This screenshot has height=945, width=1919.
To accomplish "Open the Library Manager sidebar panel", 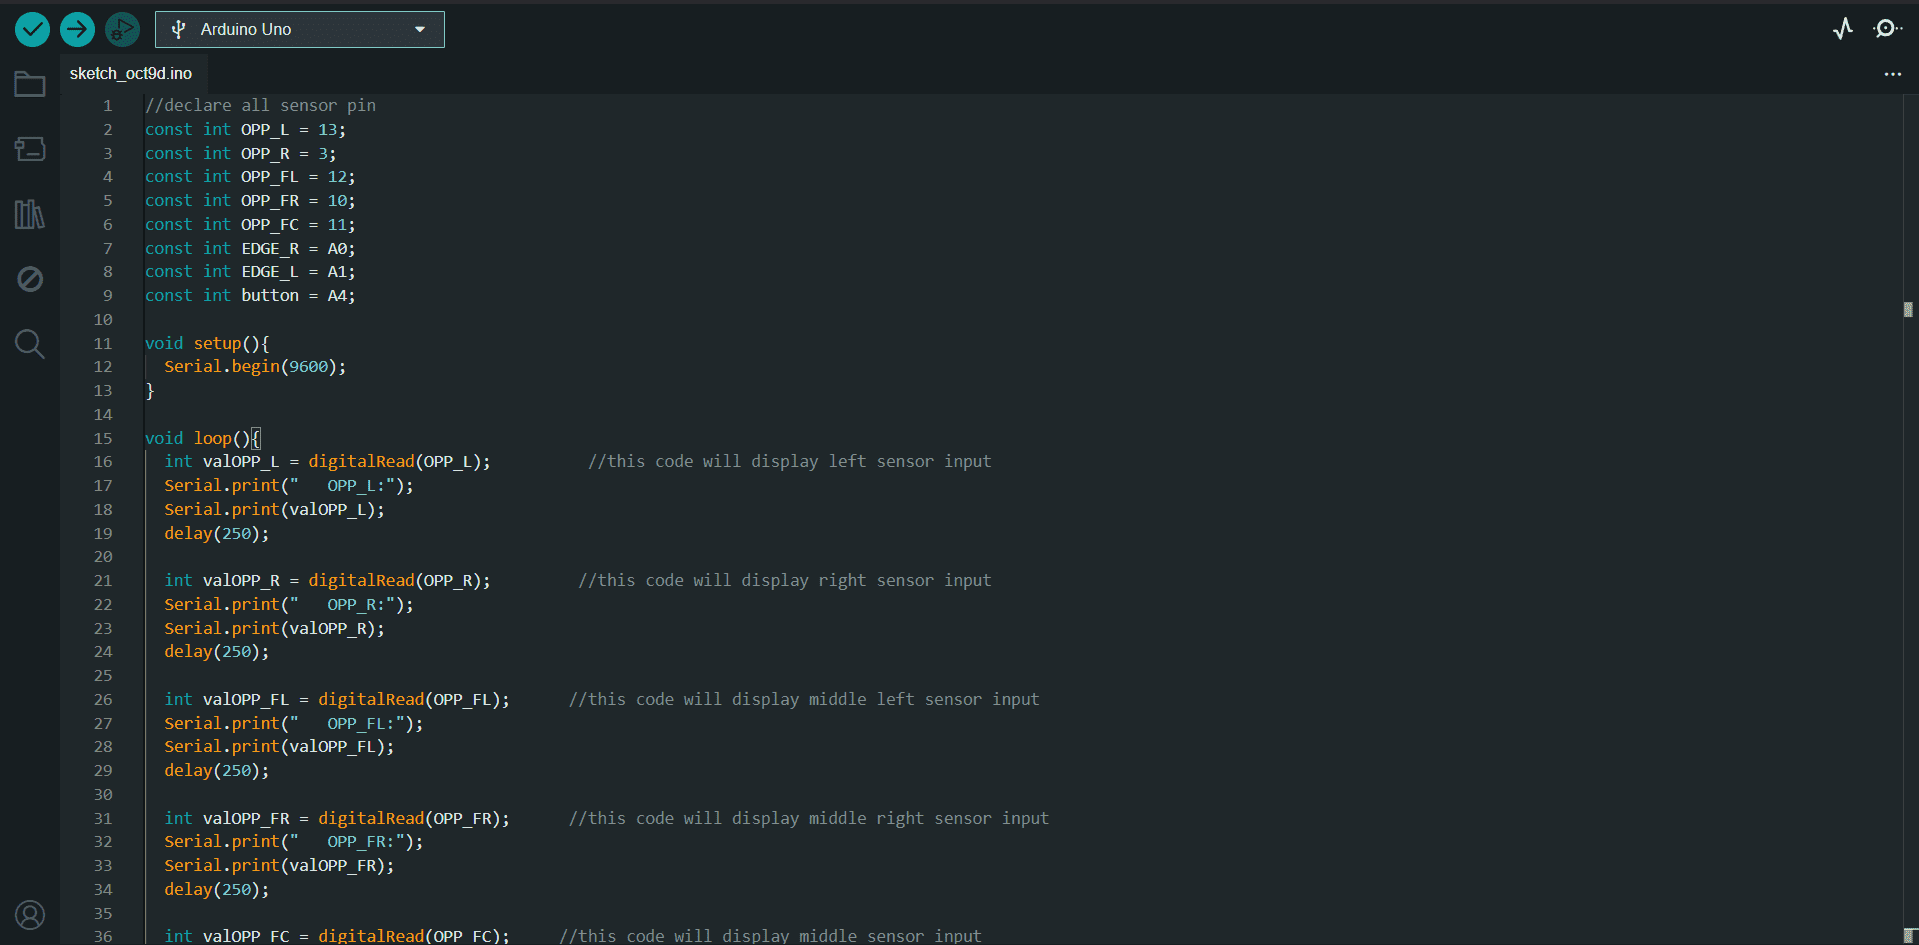I will pyautogui.click(x=30, y=214).
